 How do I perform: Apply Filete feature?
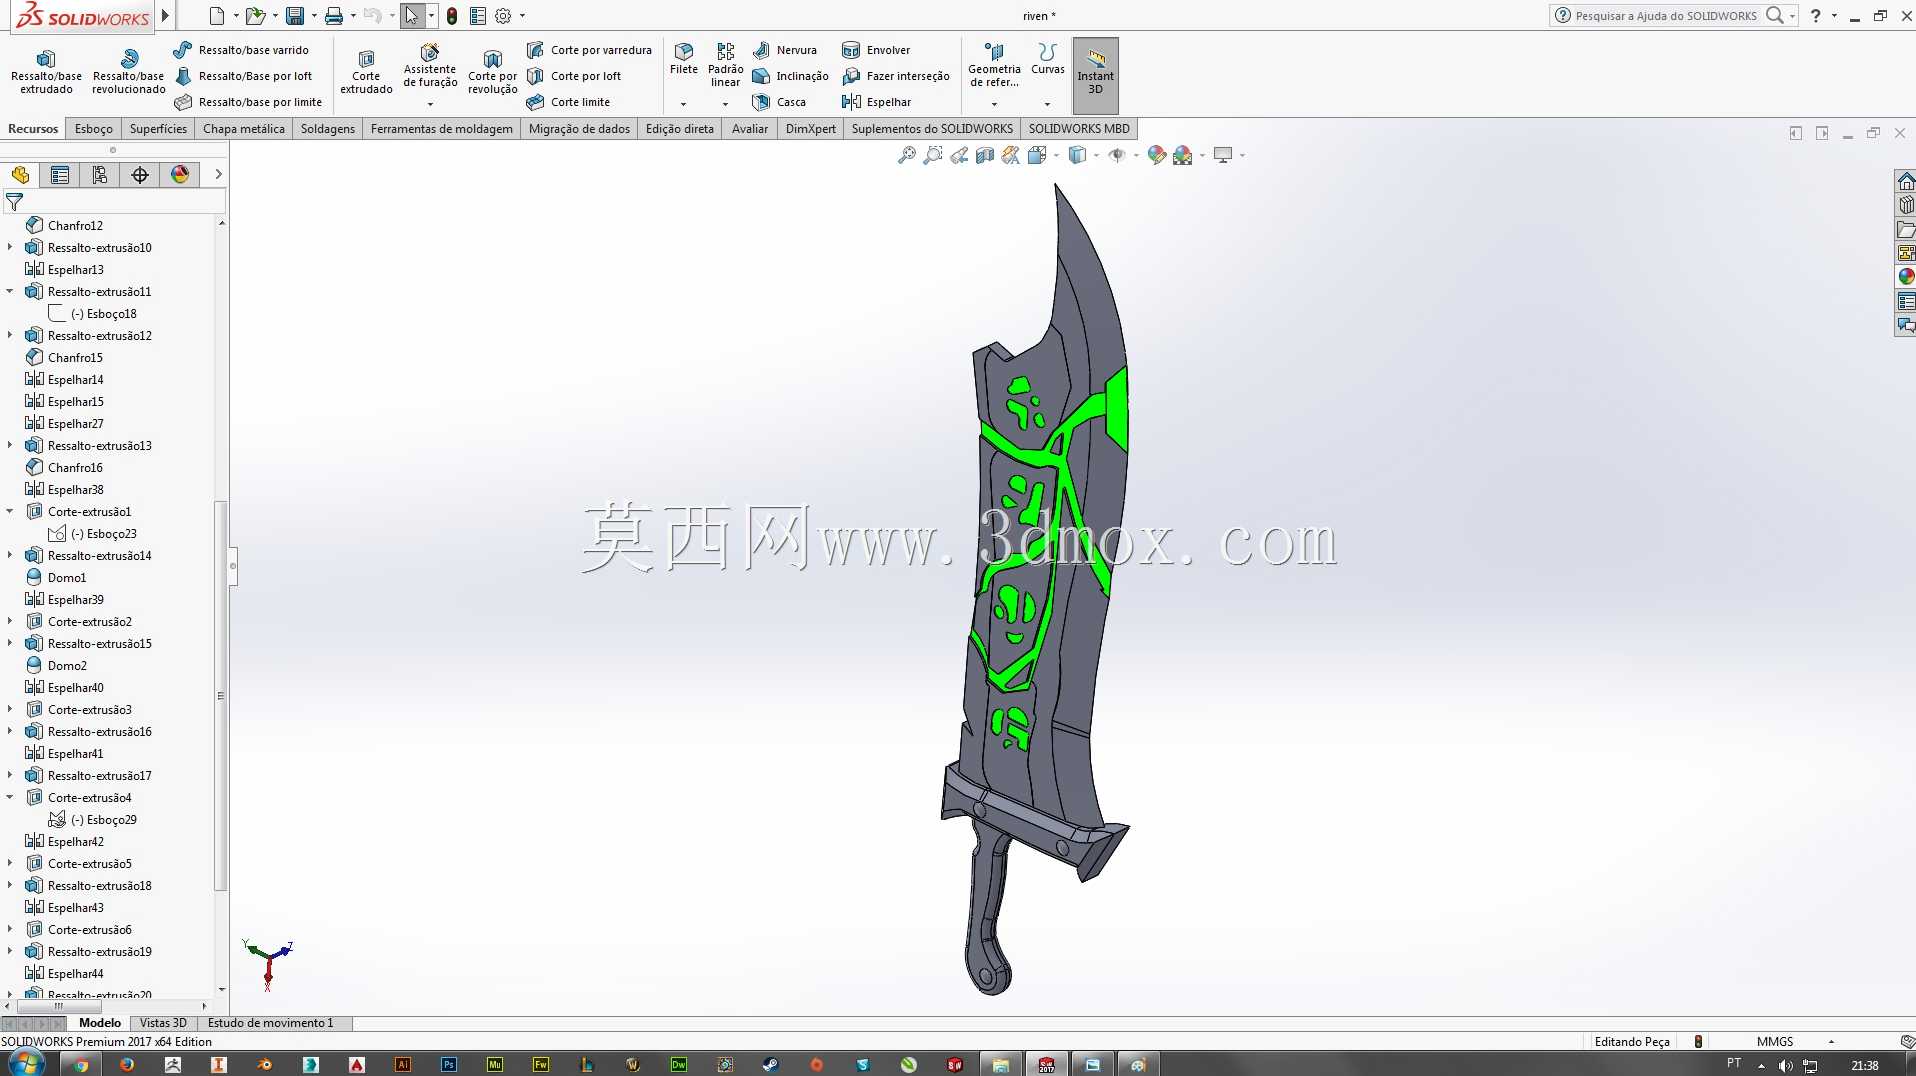coord(684,60)
